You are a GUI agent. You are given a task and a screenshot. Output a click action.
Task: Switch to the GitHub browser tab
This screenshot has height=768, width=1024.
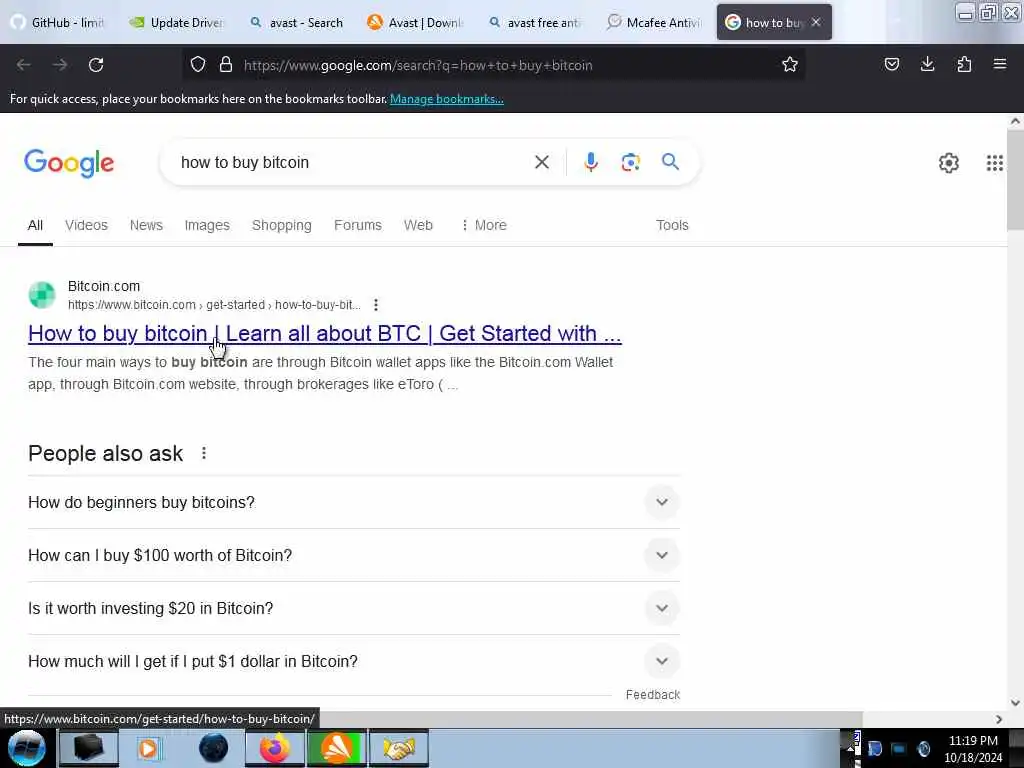(x=58, y=22)
